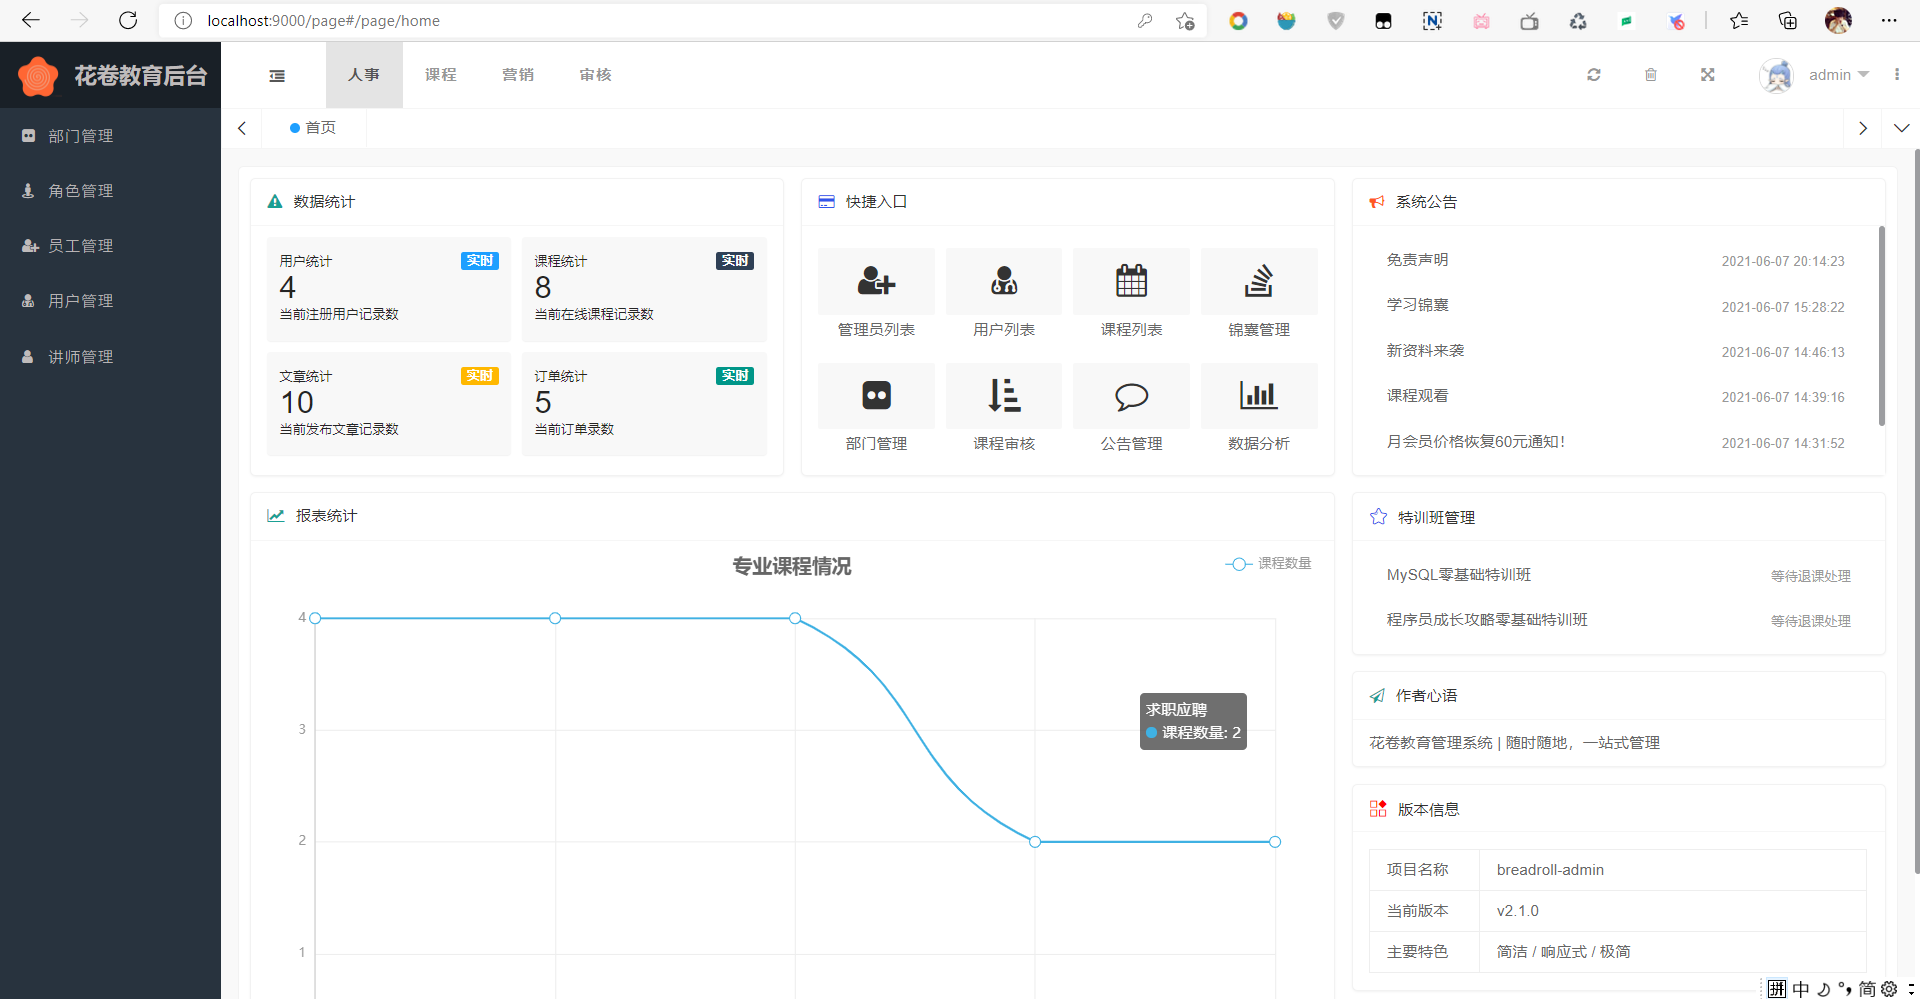Viewport: 1920px width, 999px height.
Task: Click the browser address bar URL
Action: point(323,20)
